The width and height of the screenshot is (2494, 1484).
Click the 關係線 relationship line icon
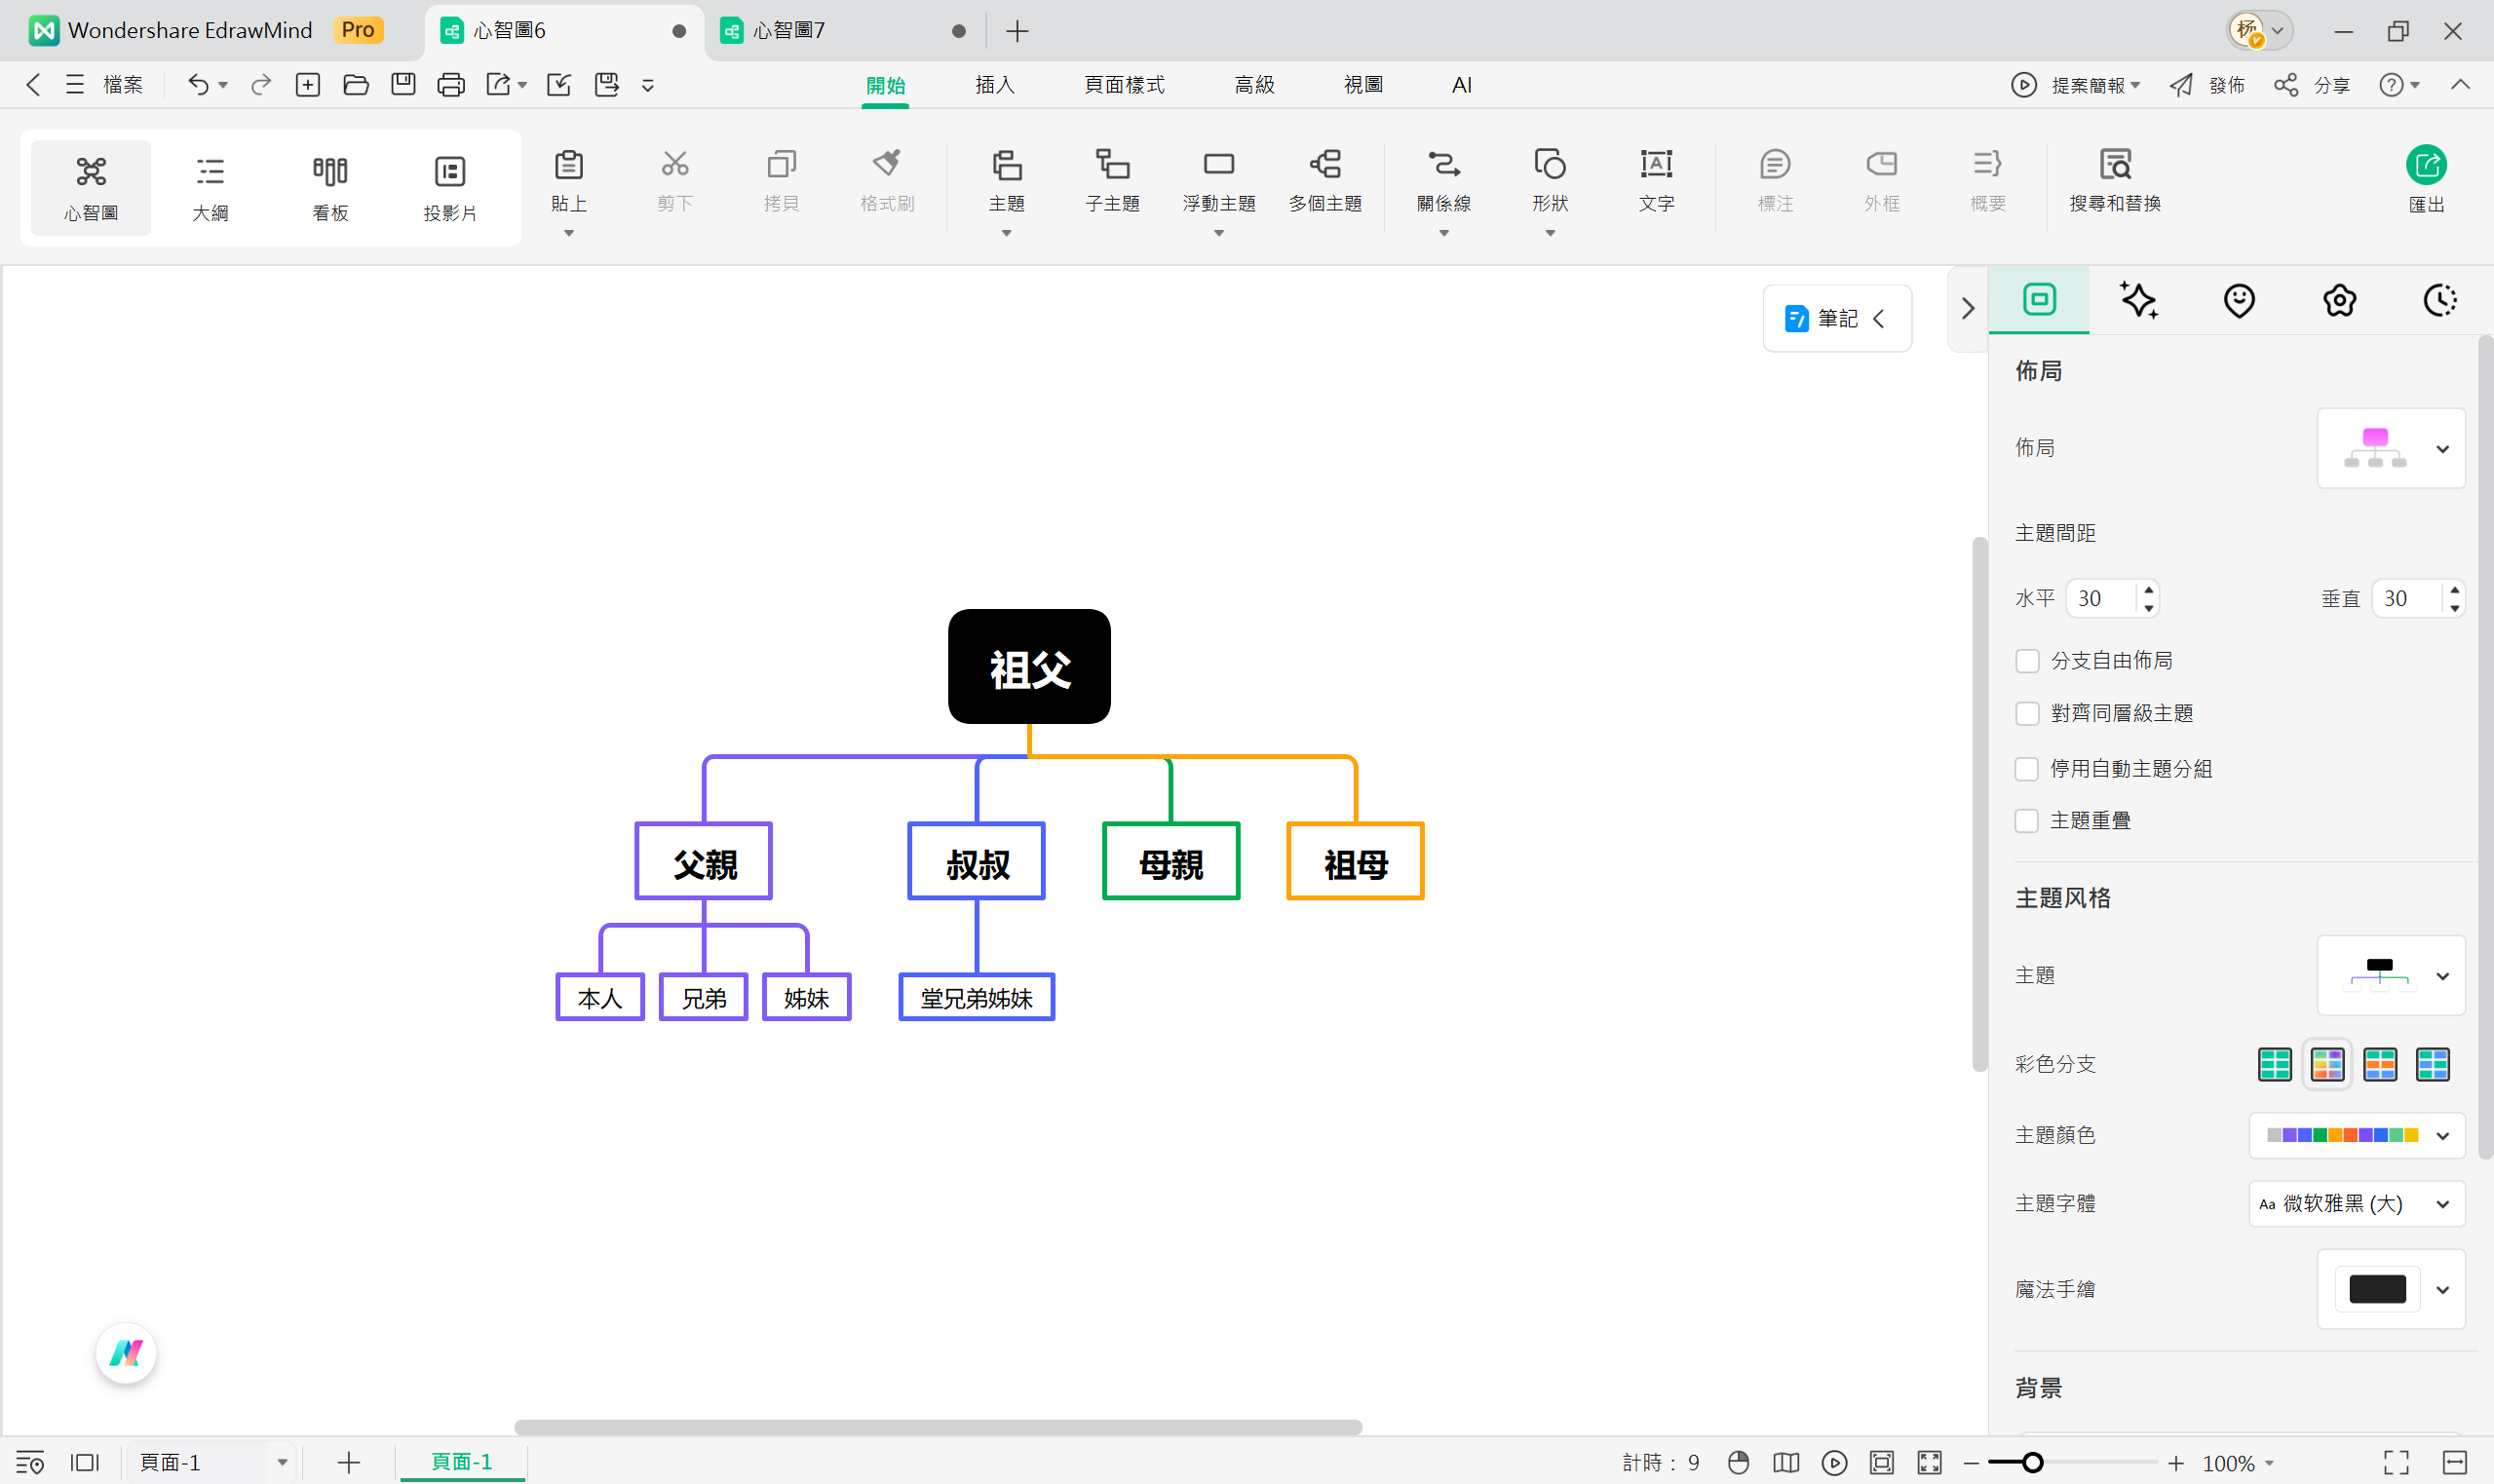tap(1443, 165)
